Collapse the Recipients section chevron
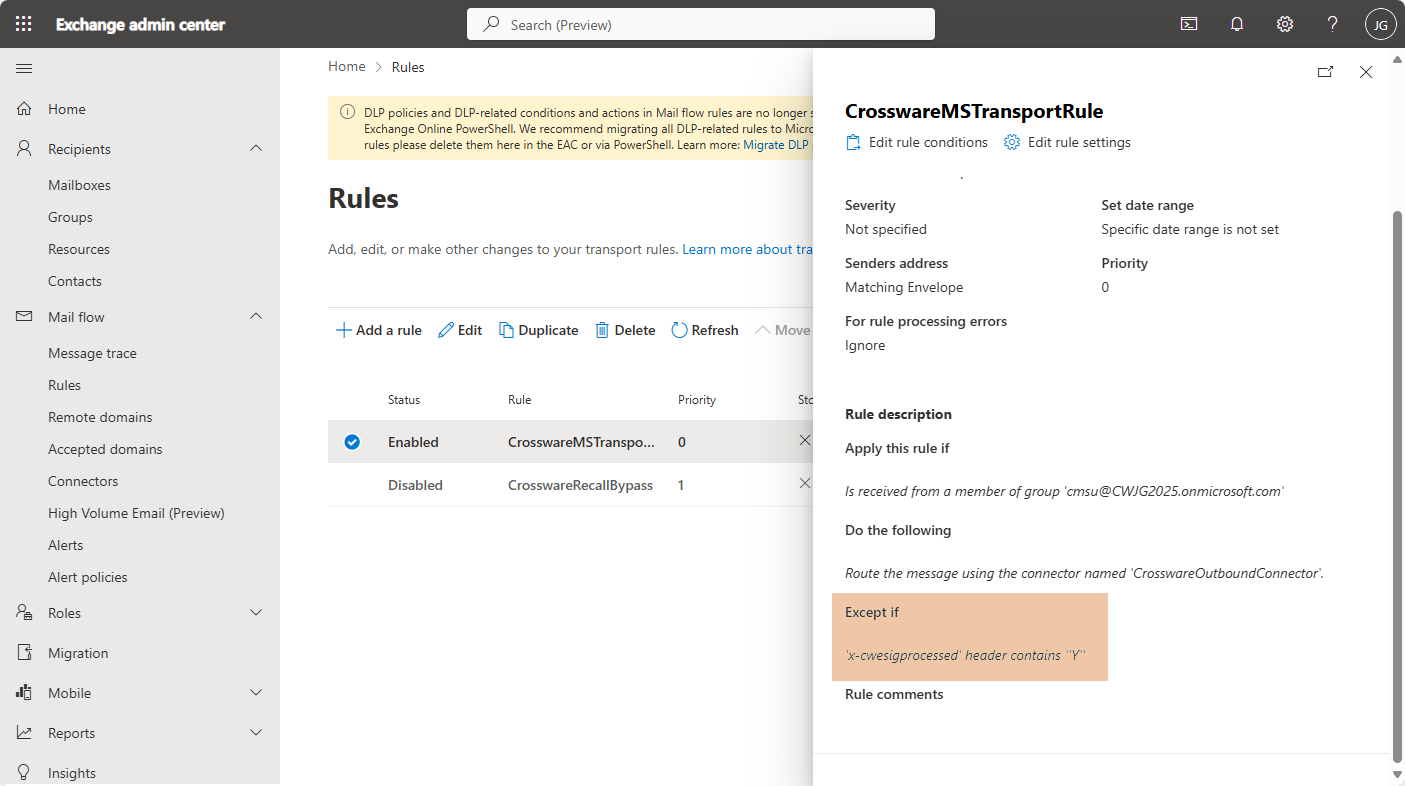The width and height of the screenshot is (1405, 786). [256, 149]
